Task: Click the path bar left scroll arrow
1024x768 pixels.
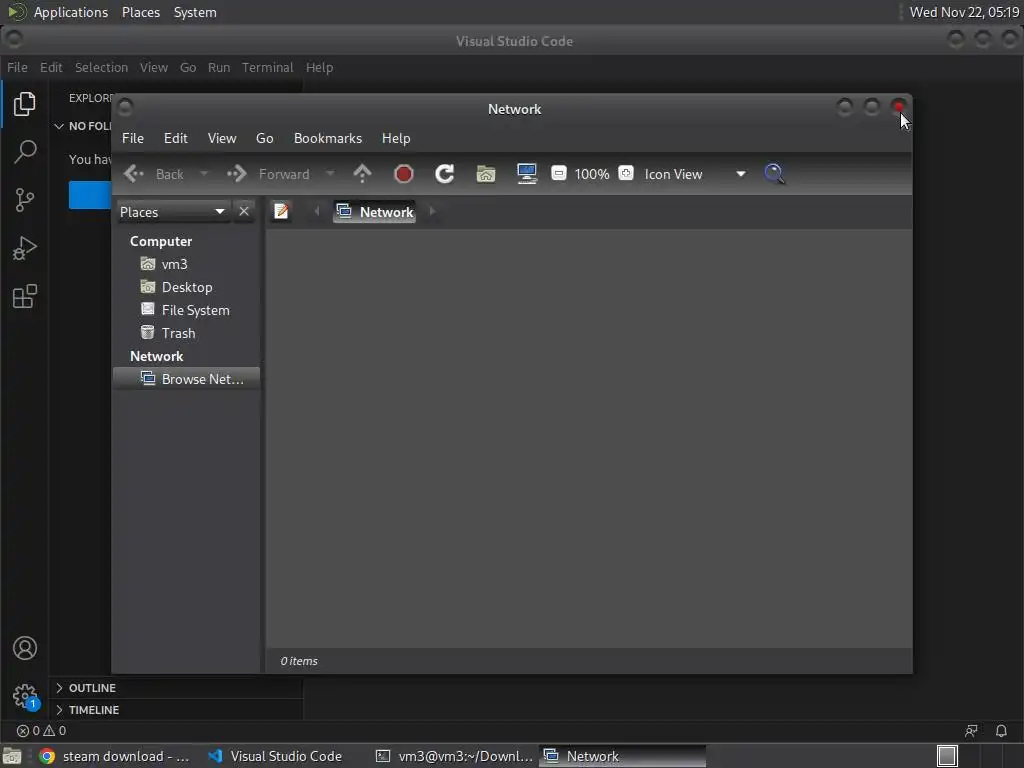Action: coord(317,212)
